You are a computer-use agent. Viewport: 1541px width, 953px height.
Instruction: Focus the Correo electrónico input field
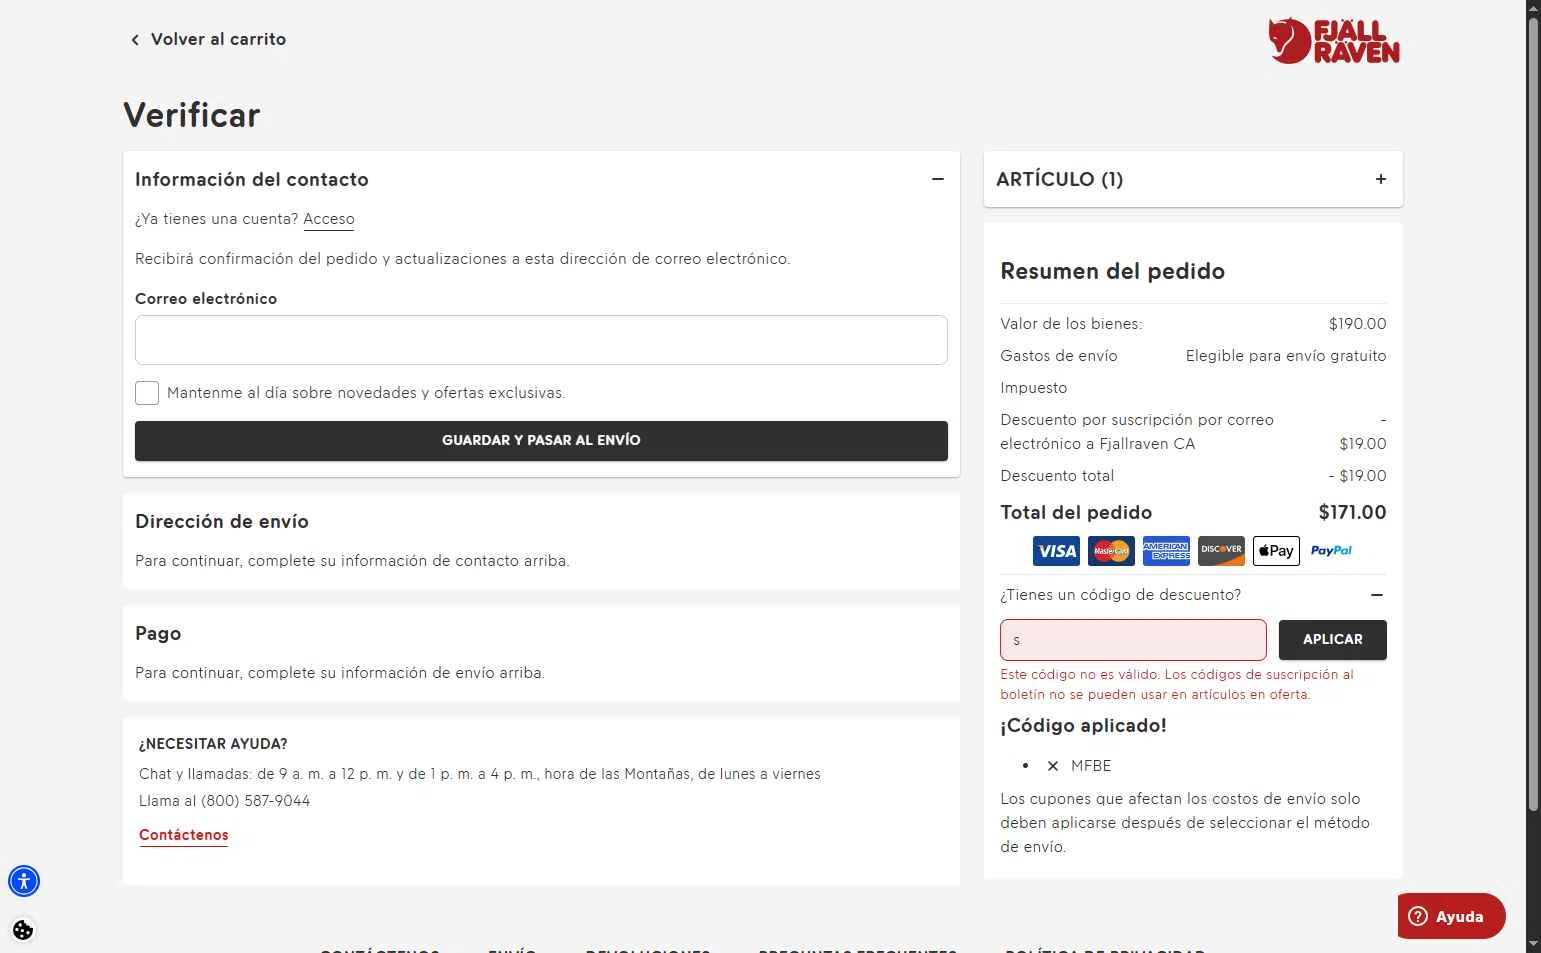[x=541, y=340]
